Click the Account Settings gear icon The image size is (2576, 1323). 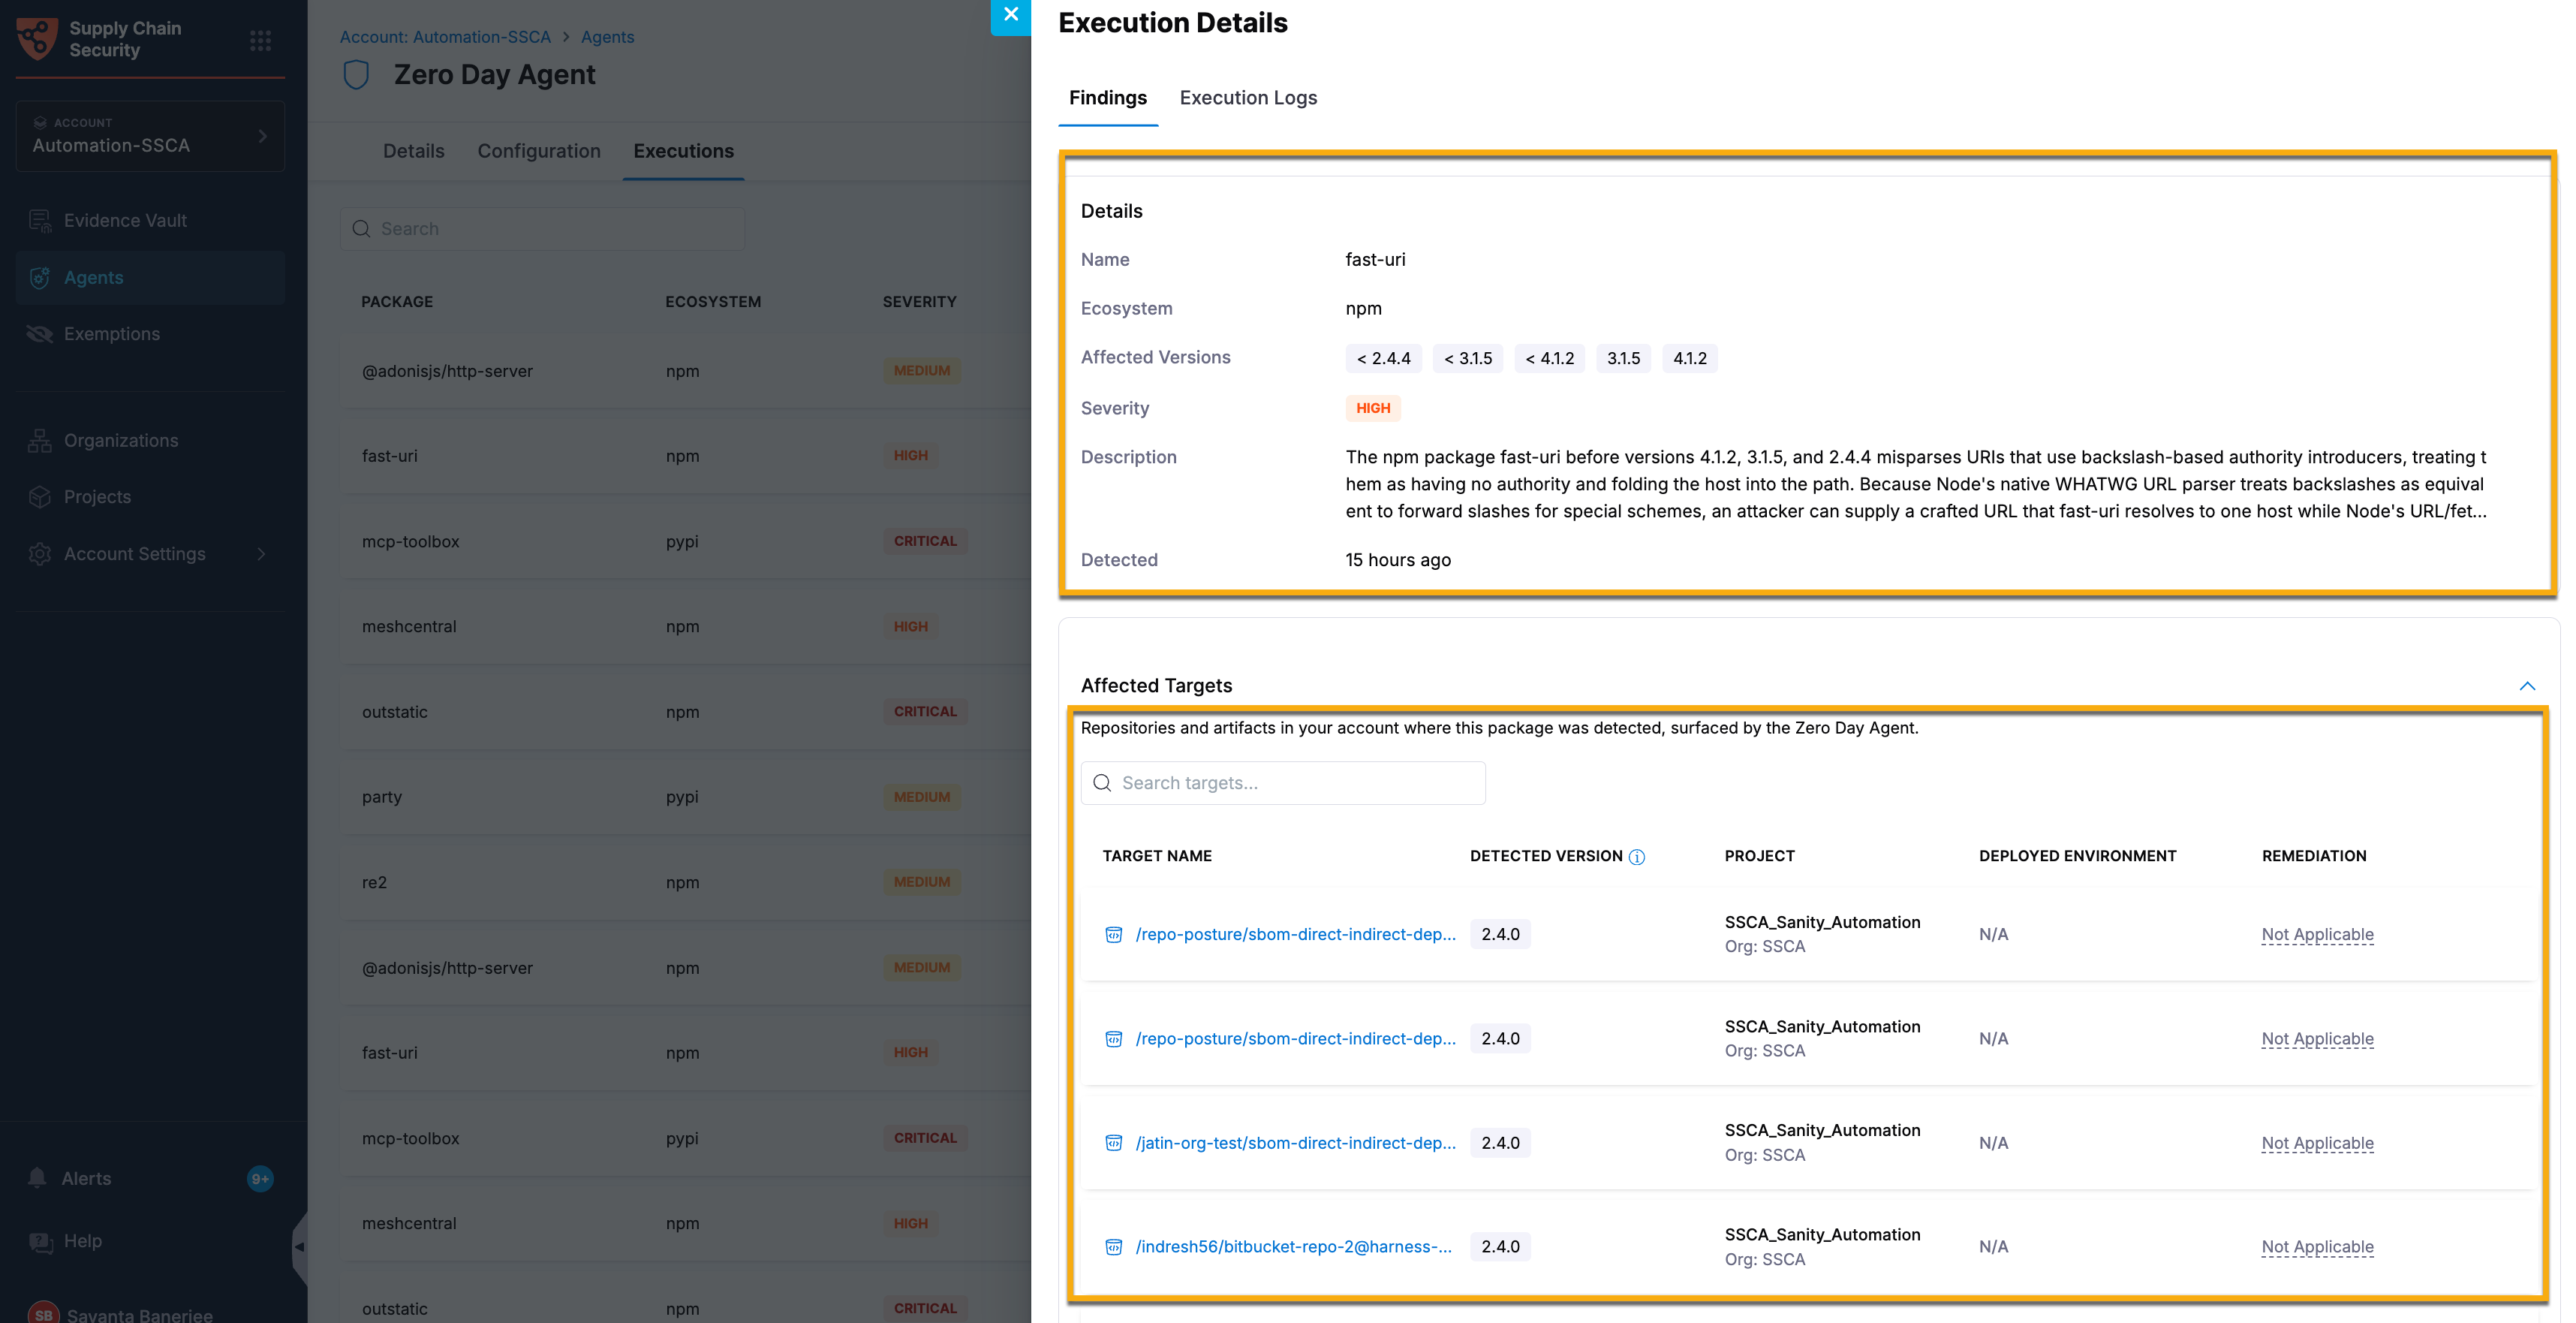(40, 553)
